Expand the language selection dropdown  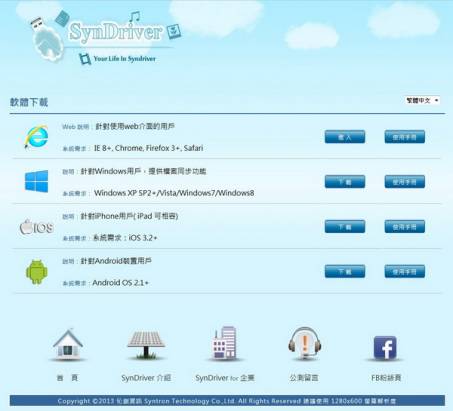(x=422, y=100)
